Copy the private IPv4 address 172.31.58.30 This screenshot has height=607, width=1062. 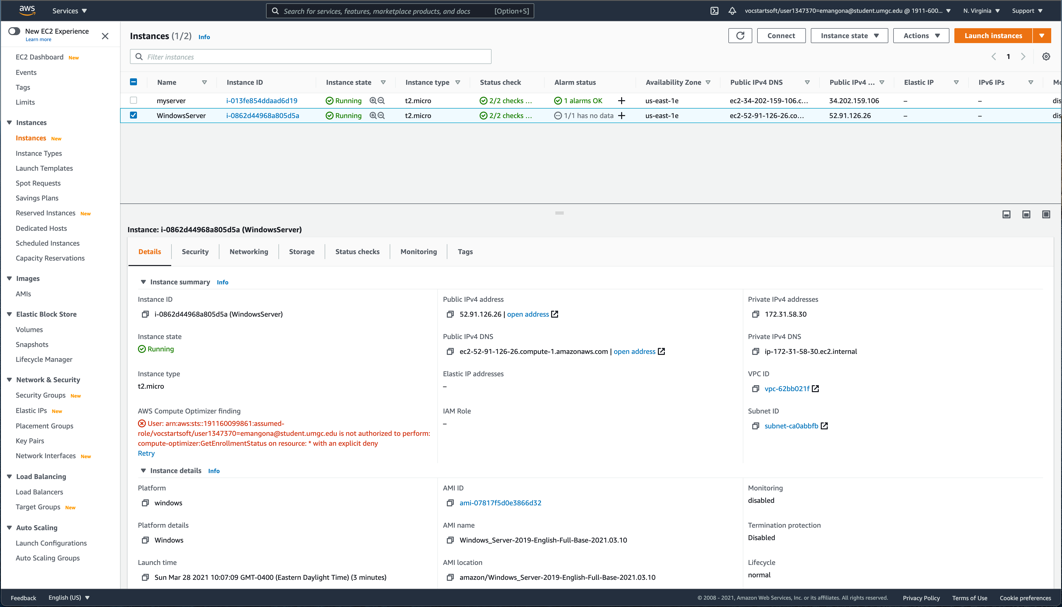(755, 314)
